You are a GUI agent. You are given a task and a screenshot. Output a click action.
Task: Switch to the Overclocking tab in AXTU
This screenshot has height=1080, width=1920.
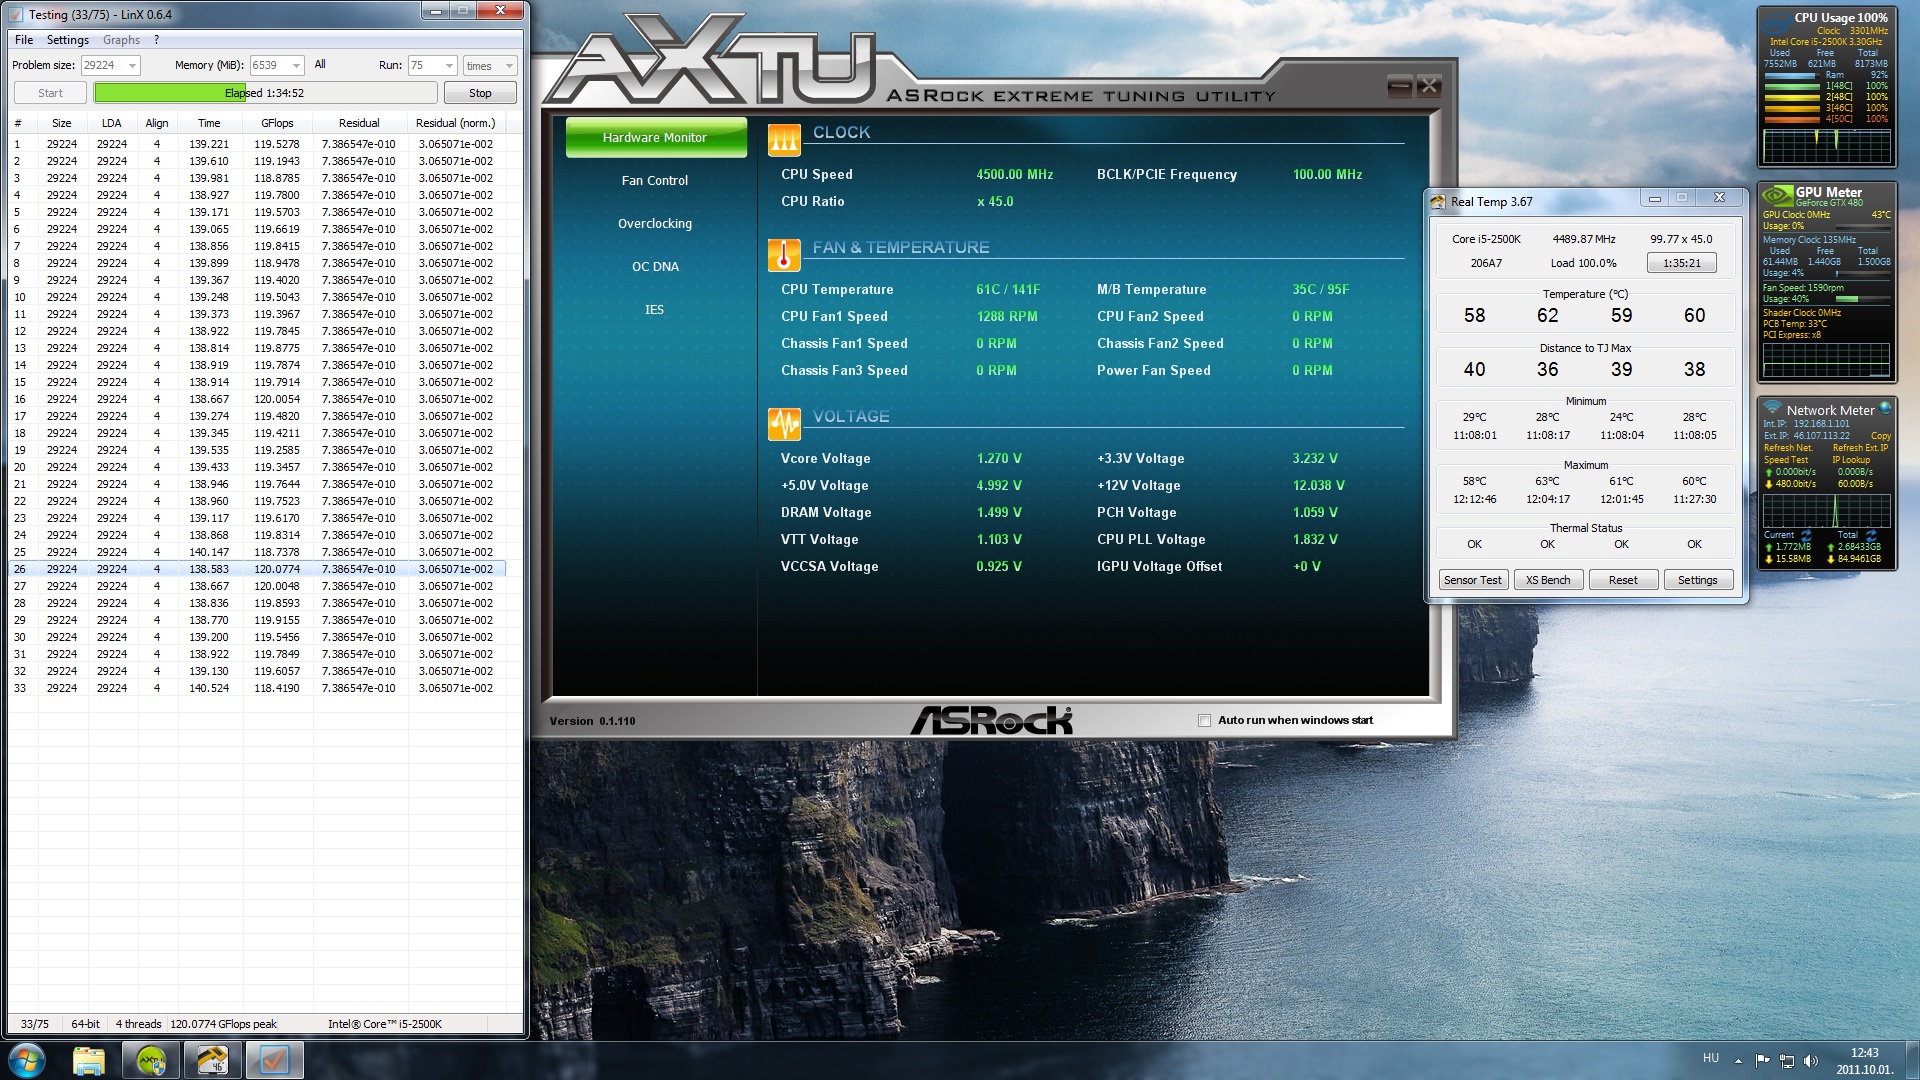[x=654, y=224]
